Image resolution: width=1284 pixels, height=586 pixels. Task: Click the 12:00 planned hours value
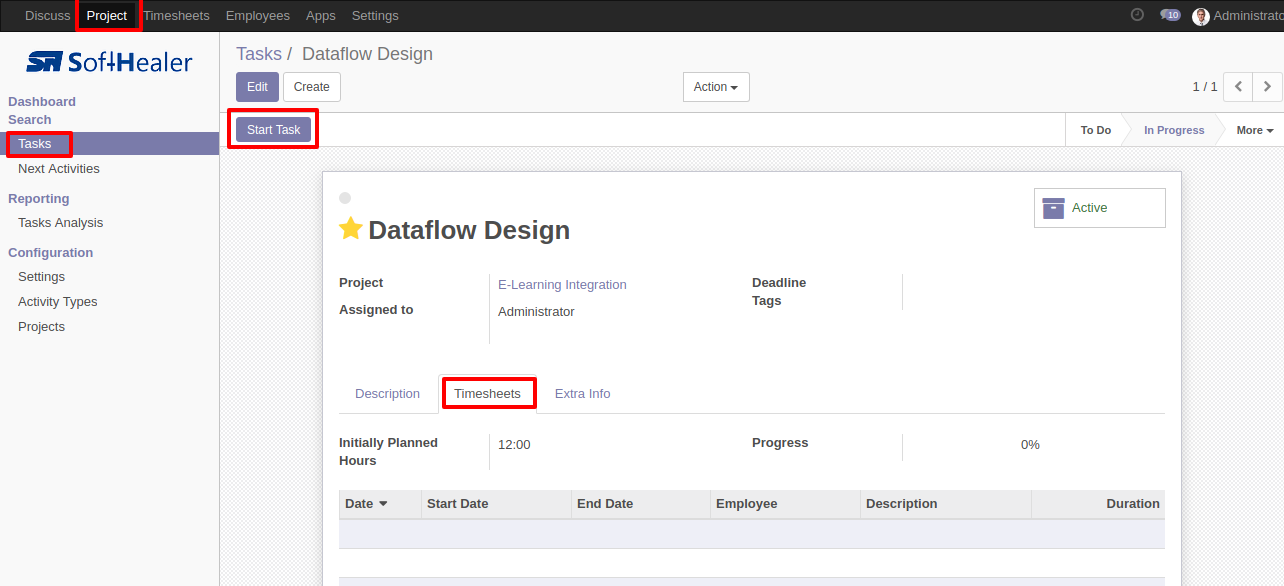pyautogui.click(x=514, y=445)
